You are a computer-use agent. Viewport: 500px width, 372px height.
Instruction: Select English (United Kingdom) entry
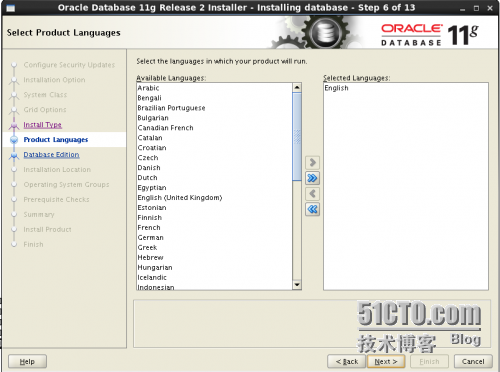pos(214,198)
